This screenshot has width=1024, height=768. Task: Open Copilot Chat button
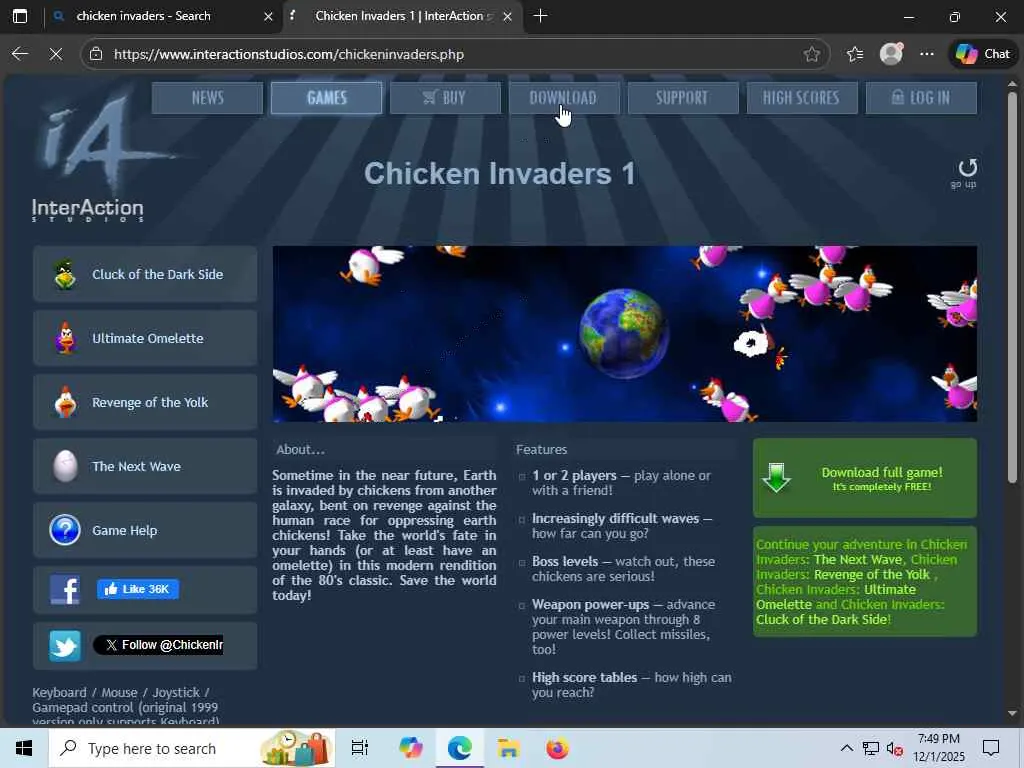(x=982, y=54)
